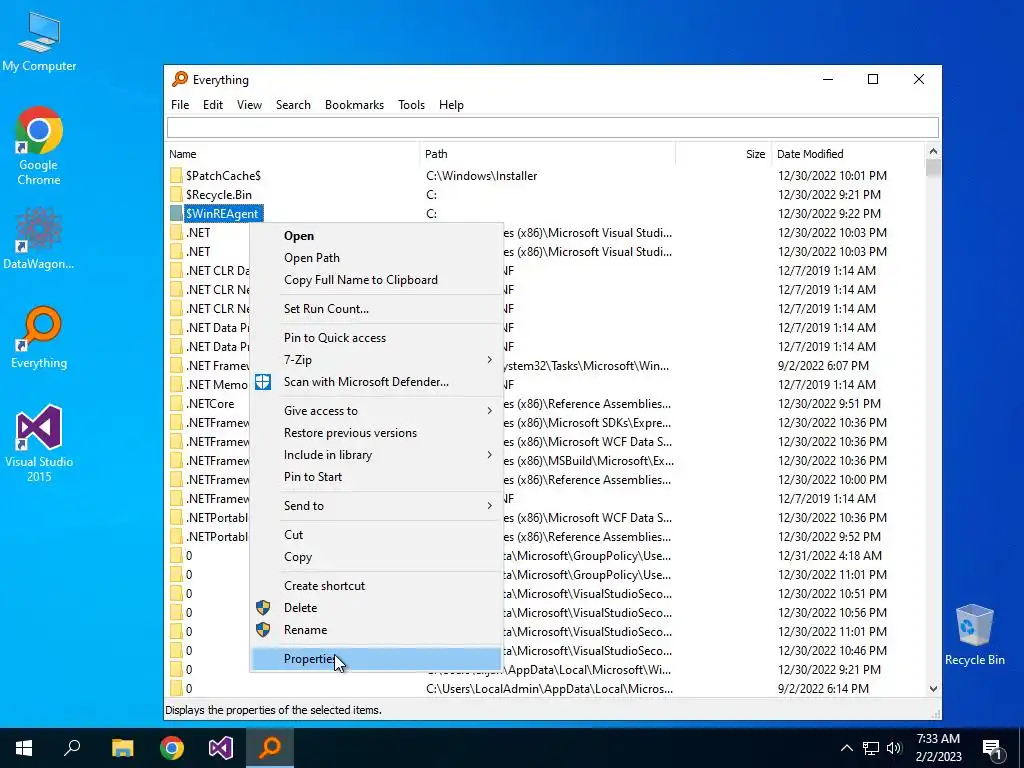Choose Cut in the context menu
The height and width of the screenshot is (768, 1024).
click(x=376, y=535)
